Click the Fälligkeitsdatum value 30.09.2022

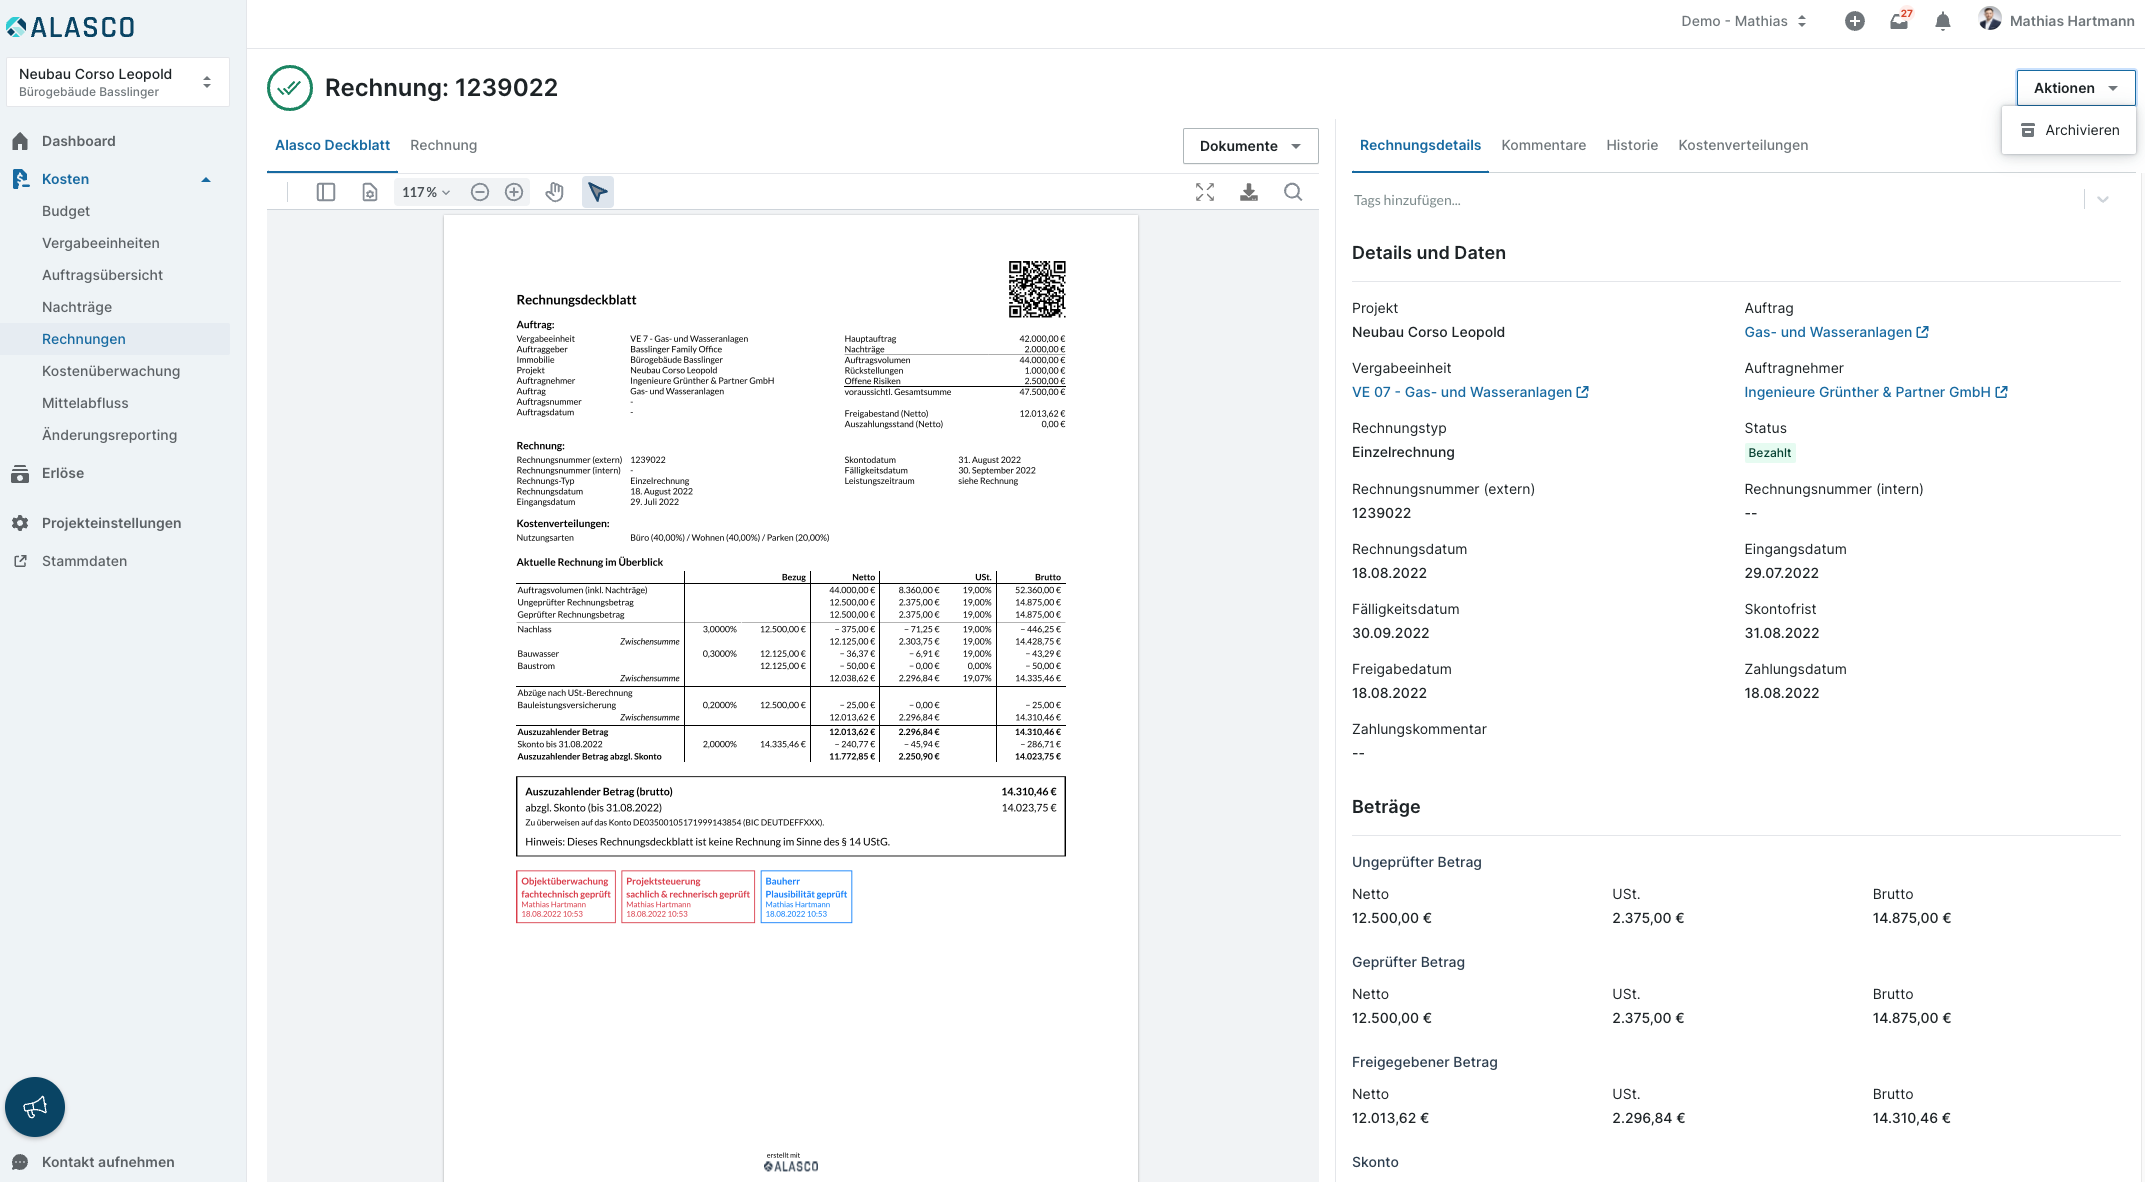coord(1390,633)
